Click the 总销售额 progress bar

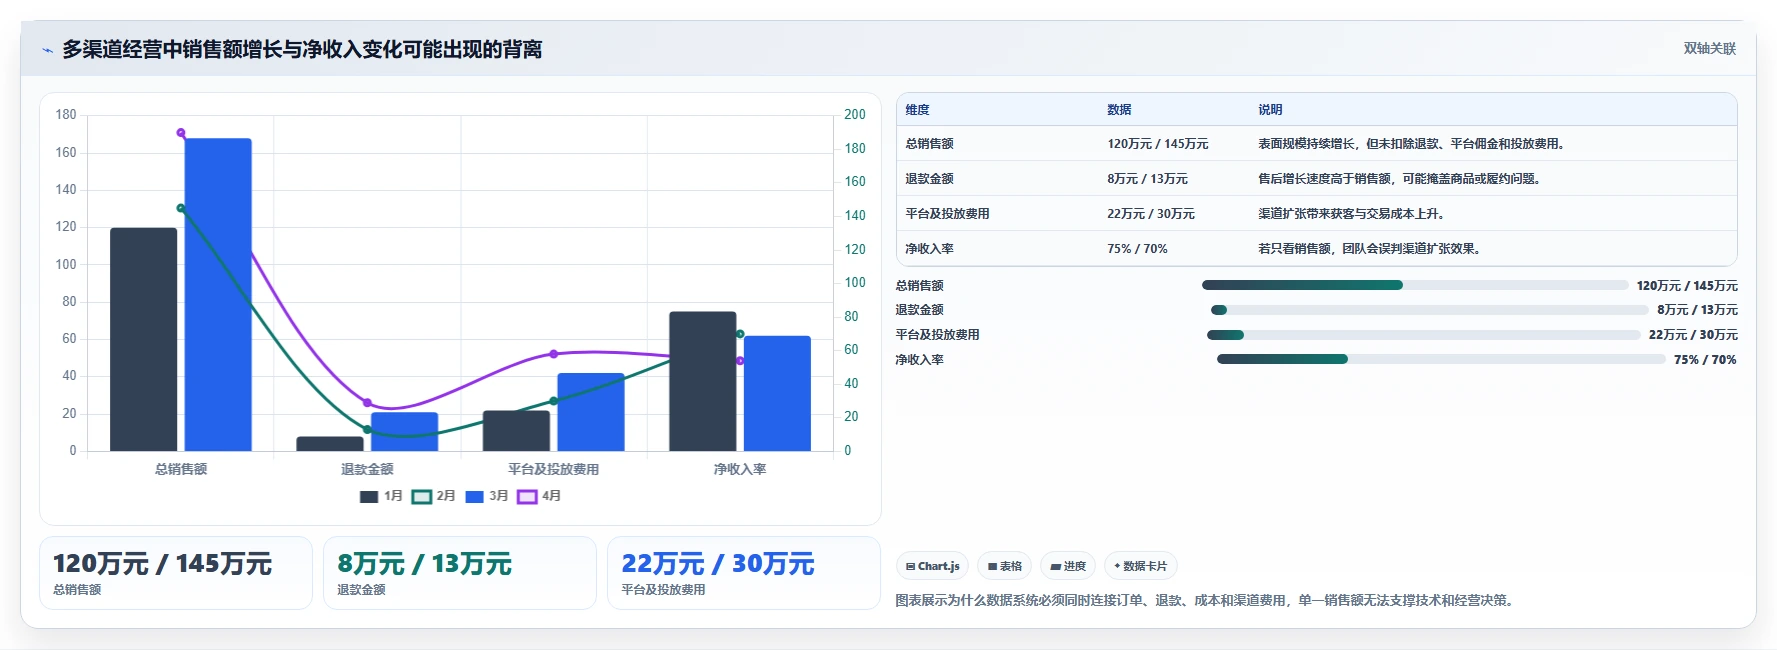(1415, 285)
